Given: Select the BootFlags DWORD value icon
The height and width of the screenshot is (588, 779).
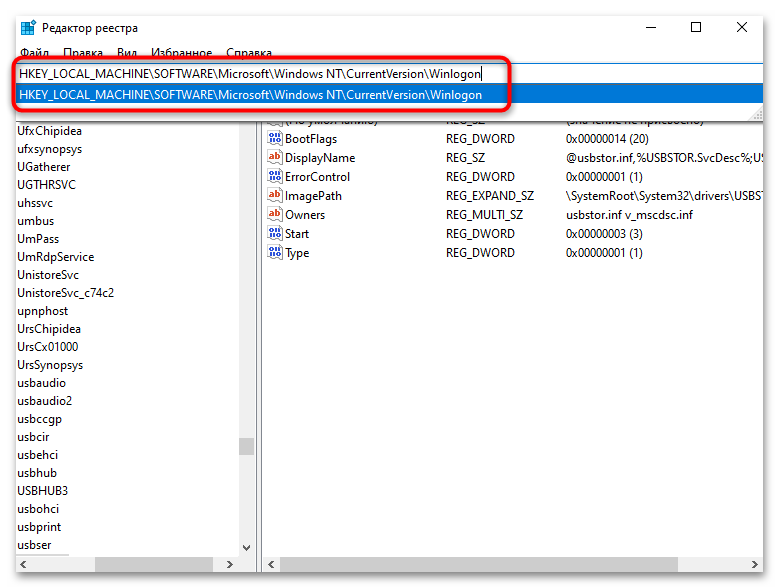Looking at the screenshot, I should point(274,138).
